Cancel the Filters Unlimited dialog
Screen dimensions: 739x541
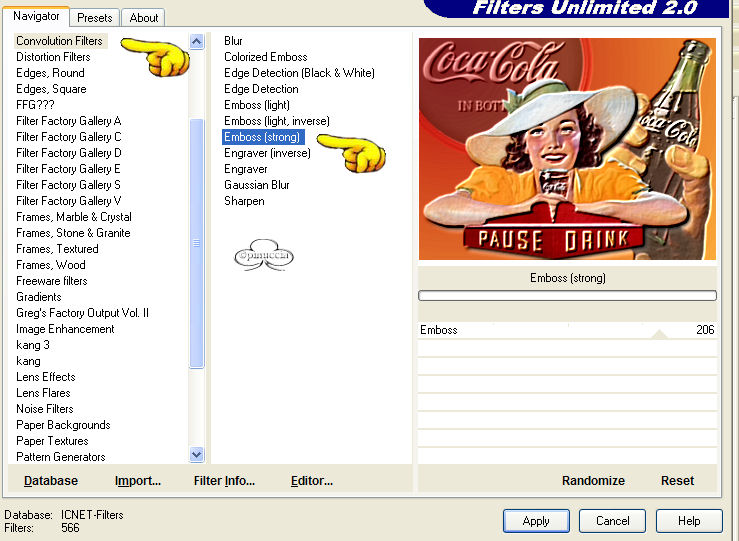(612, 521)
